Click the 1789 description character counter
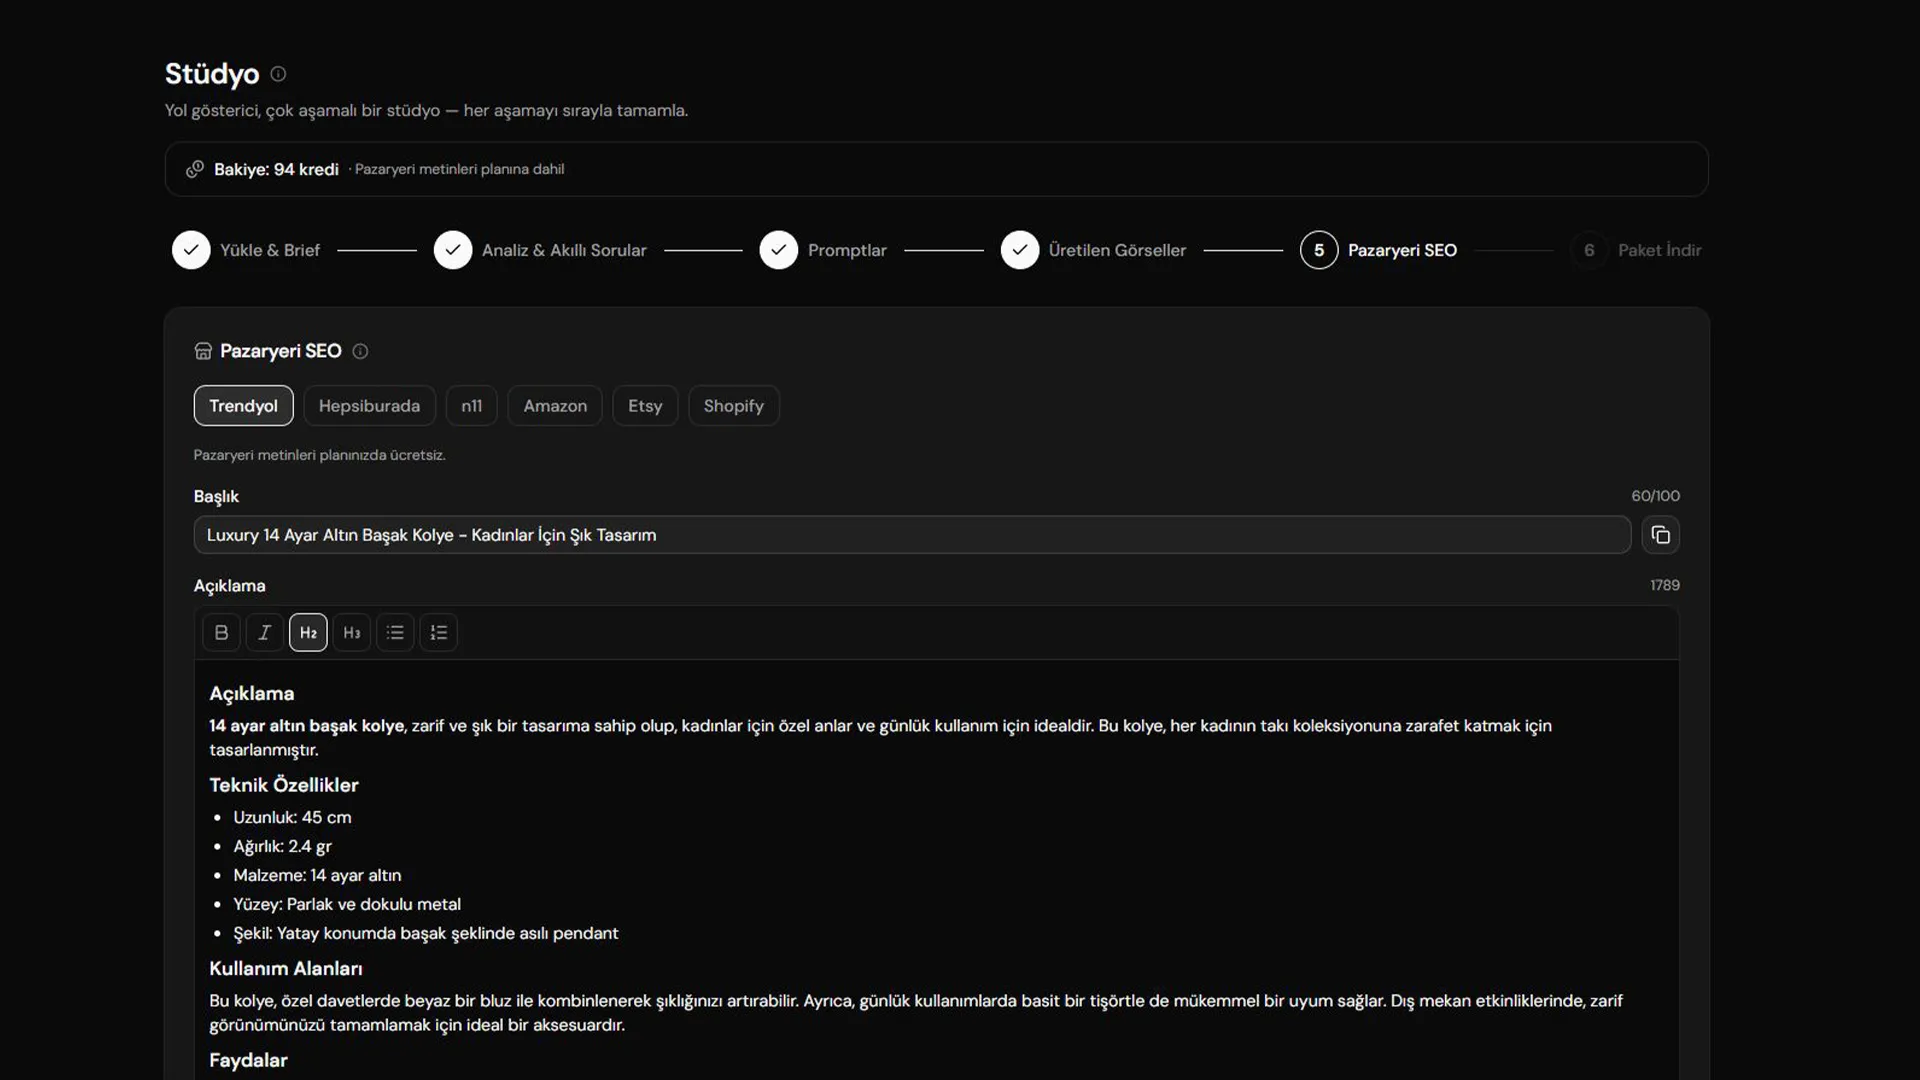Image resolution: width=1920 pixels, height=1080 pixels. pos(1665,585)
